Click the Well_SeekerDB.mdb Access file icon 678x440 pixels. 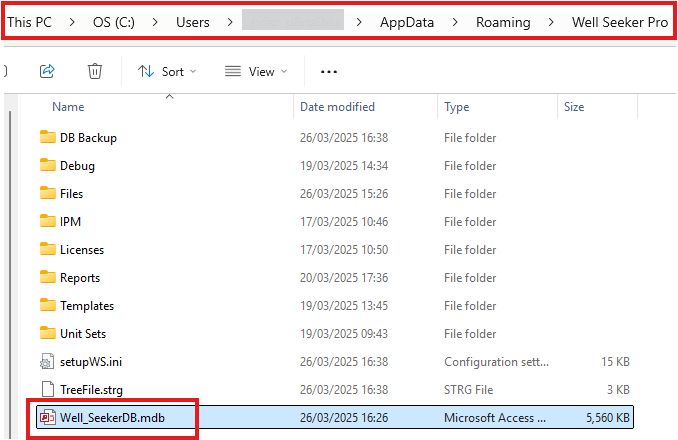[47, 418]
